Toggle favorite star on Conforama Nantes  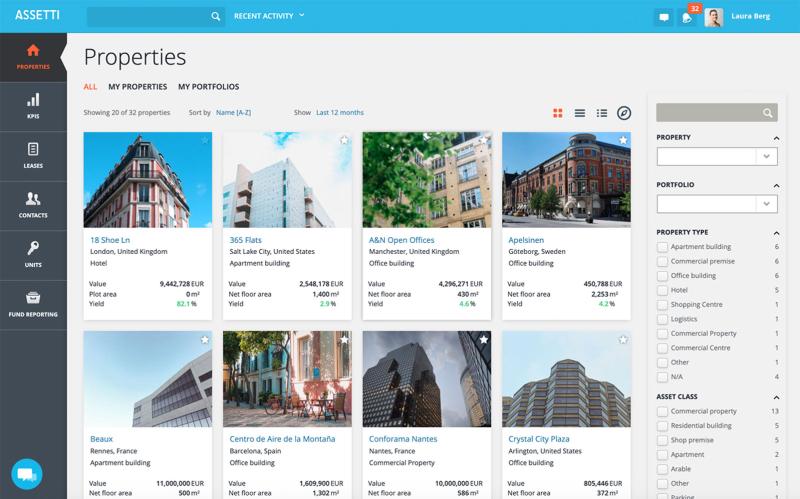pos(484,339)
